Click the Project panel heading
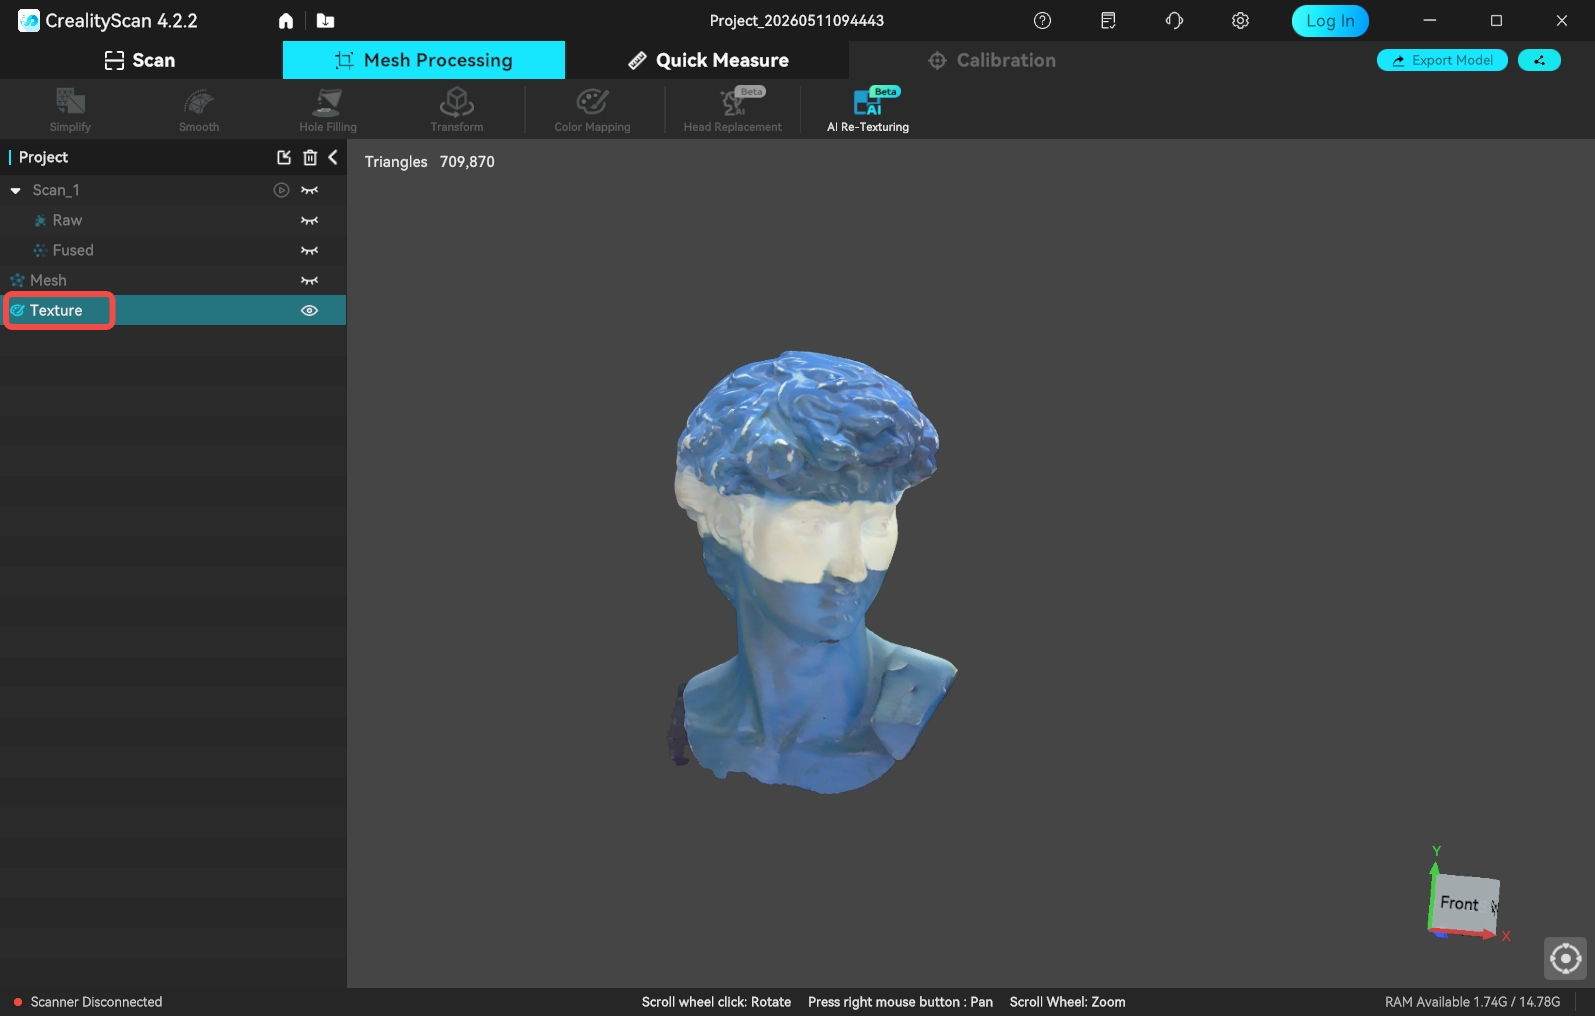The width and height of the screenshot is (1595, 1016). [43, 157]
